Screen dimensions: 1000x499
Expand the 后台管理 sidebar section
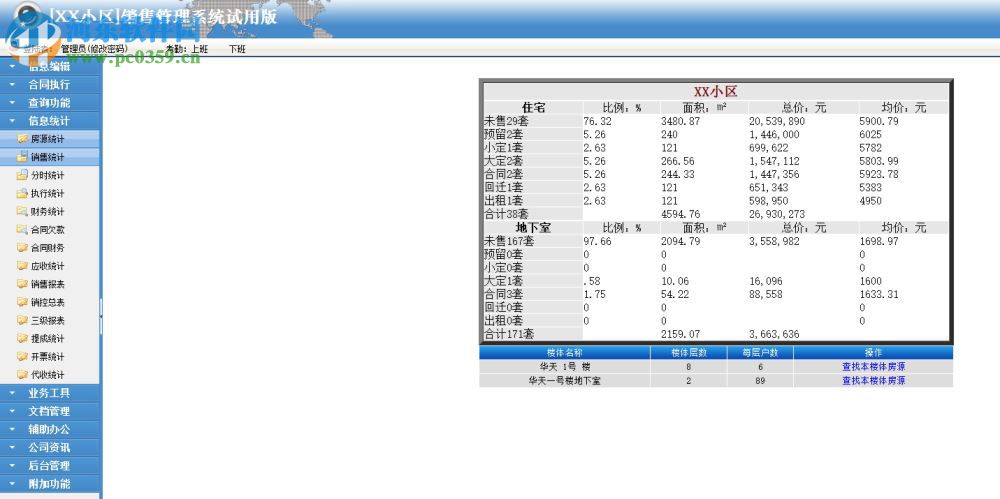coord(50,466)
